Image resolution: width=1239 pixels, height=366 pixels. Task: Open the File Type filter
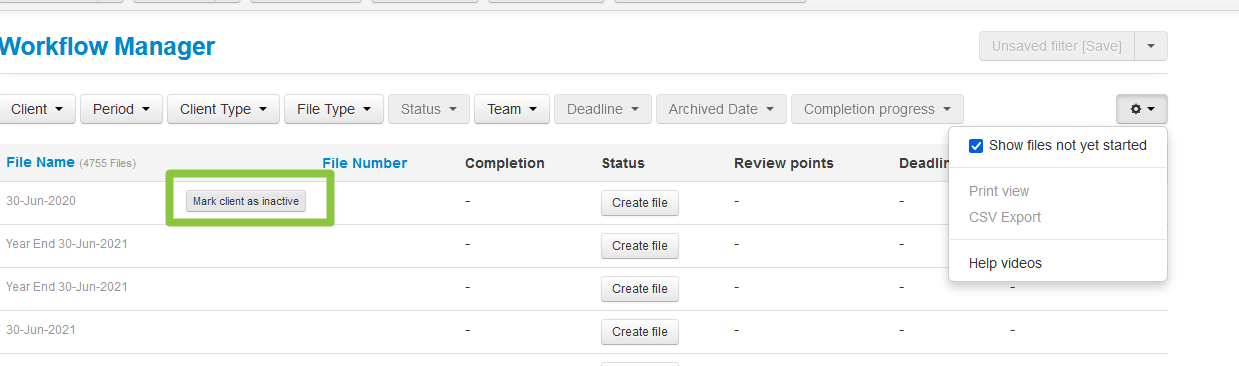tap(334, 109)
